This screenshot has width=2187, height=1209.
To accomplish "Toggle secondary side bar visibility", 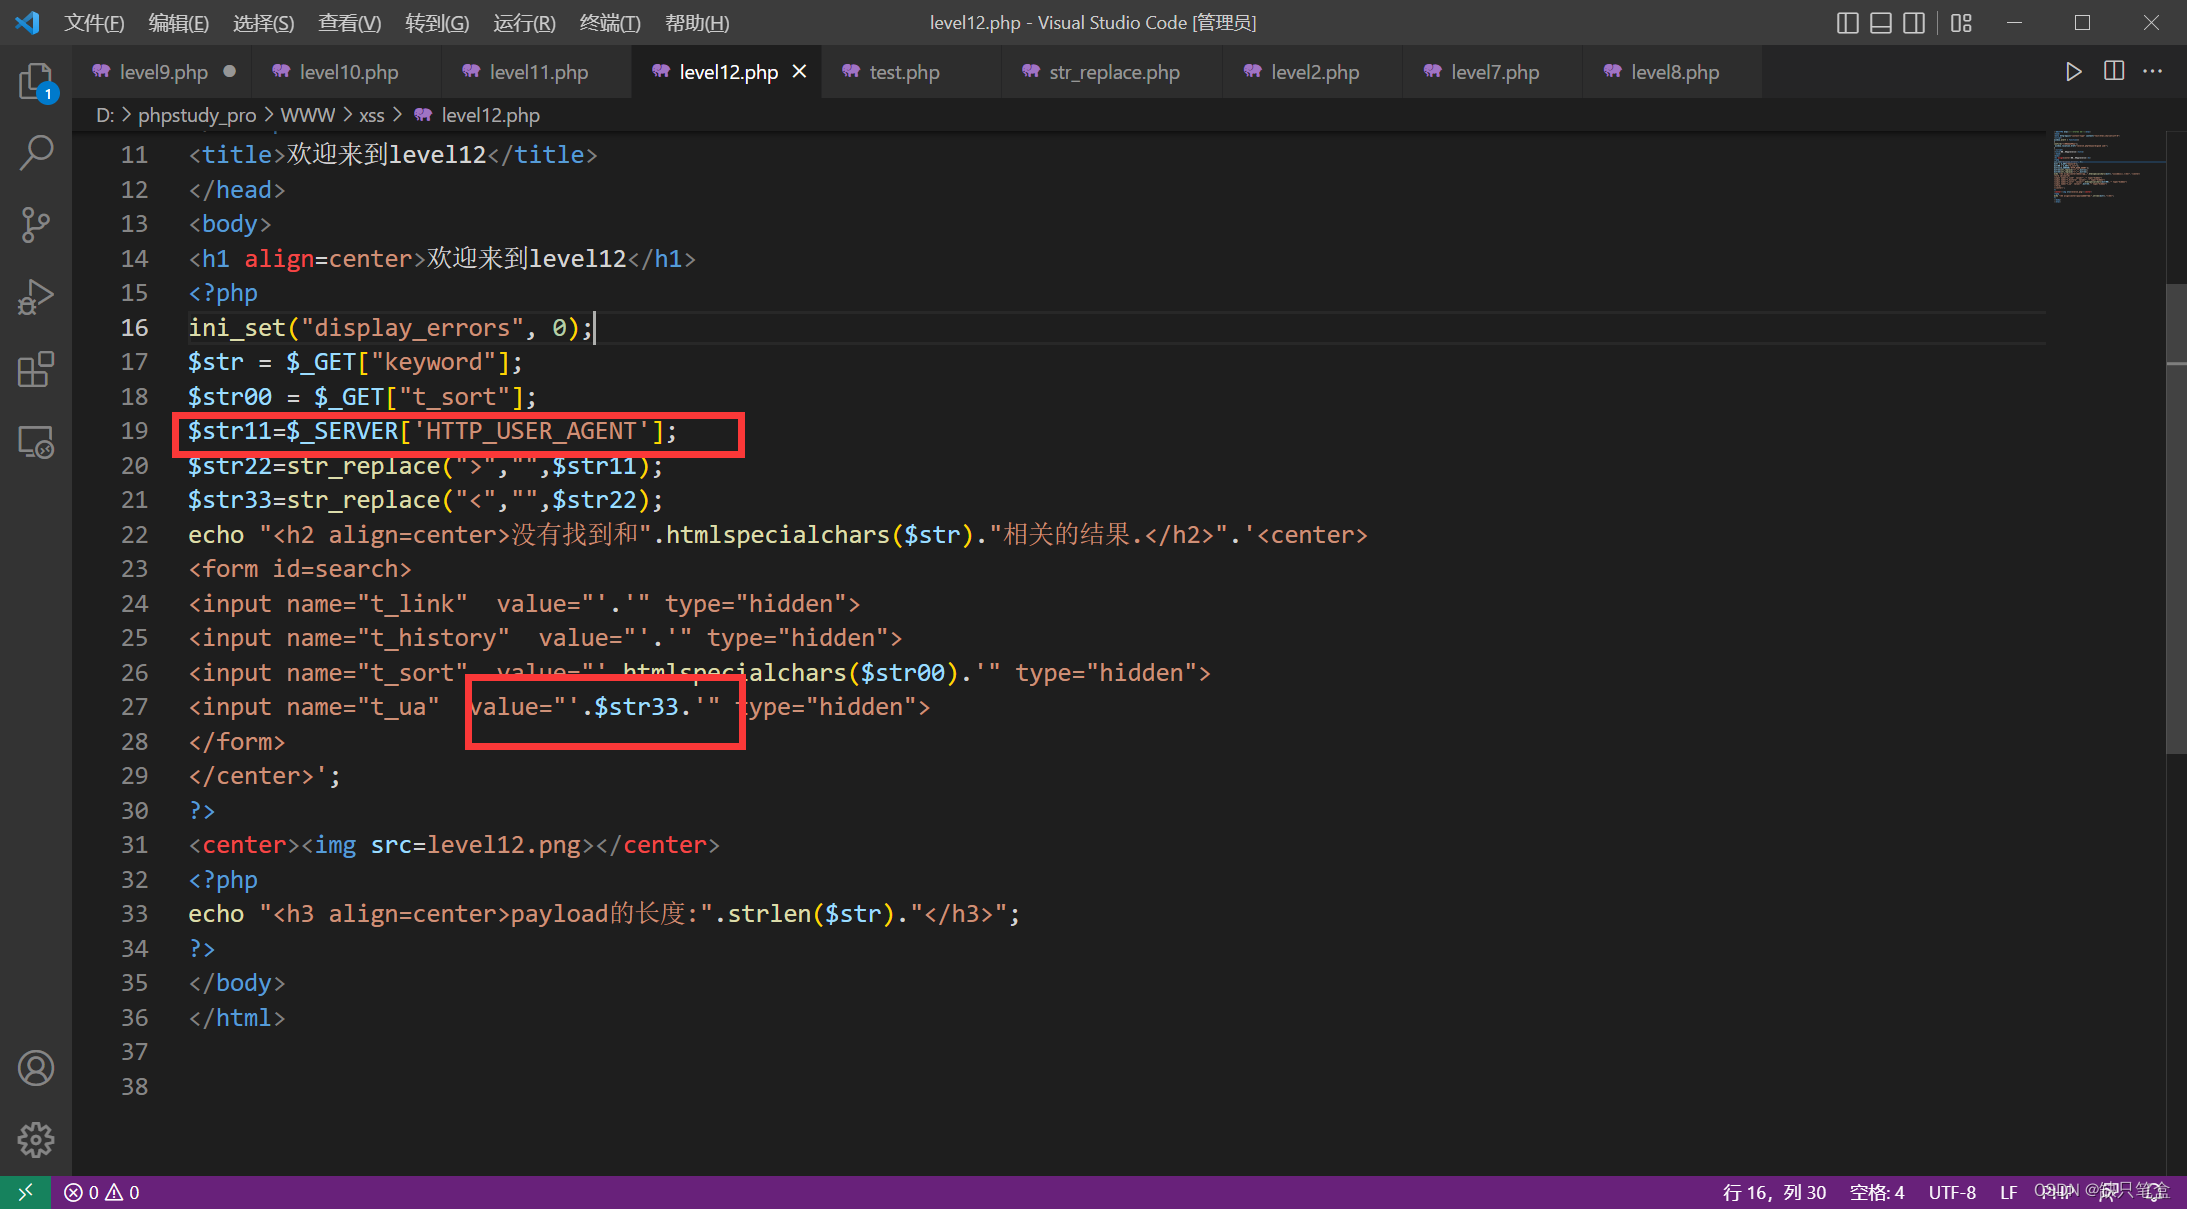I will (1914, 22).
